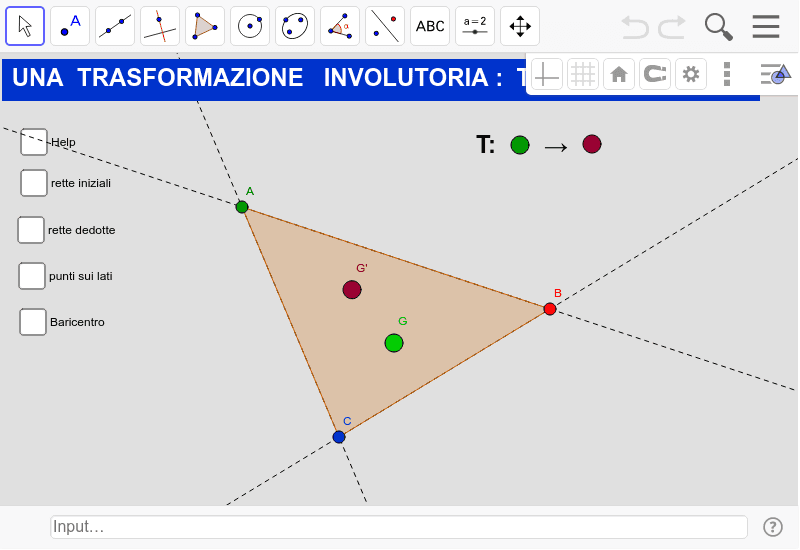Click the green circle in T legend

[x=520, y=145]
